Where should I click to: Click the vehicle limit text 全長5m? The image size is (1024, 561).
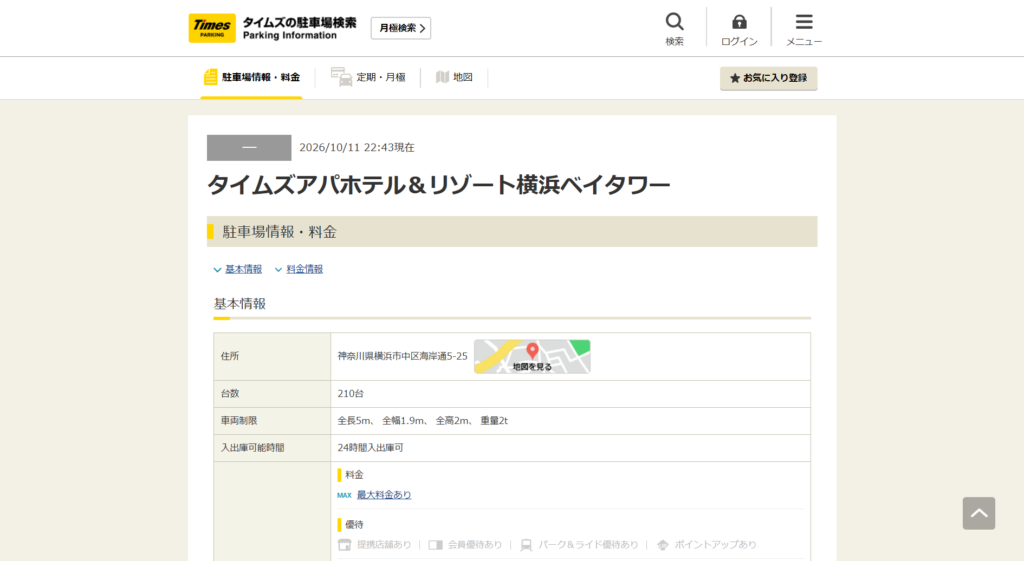coord(354,421)
